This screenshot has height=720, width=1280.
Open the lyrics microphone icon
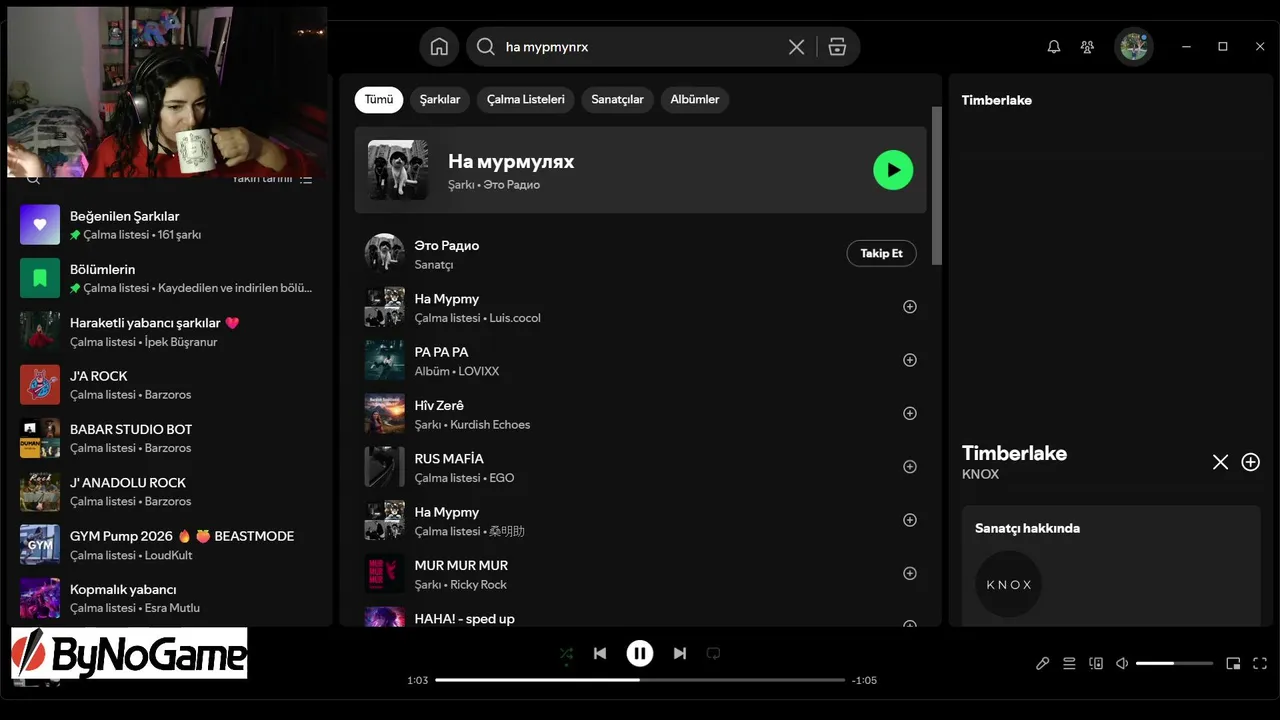(1043, 663)
